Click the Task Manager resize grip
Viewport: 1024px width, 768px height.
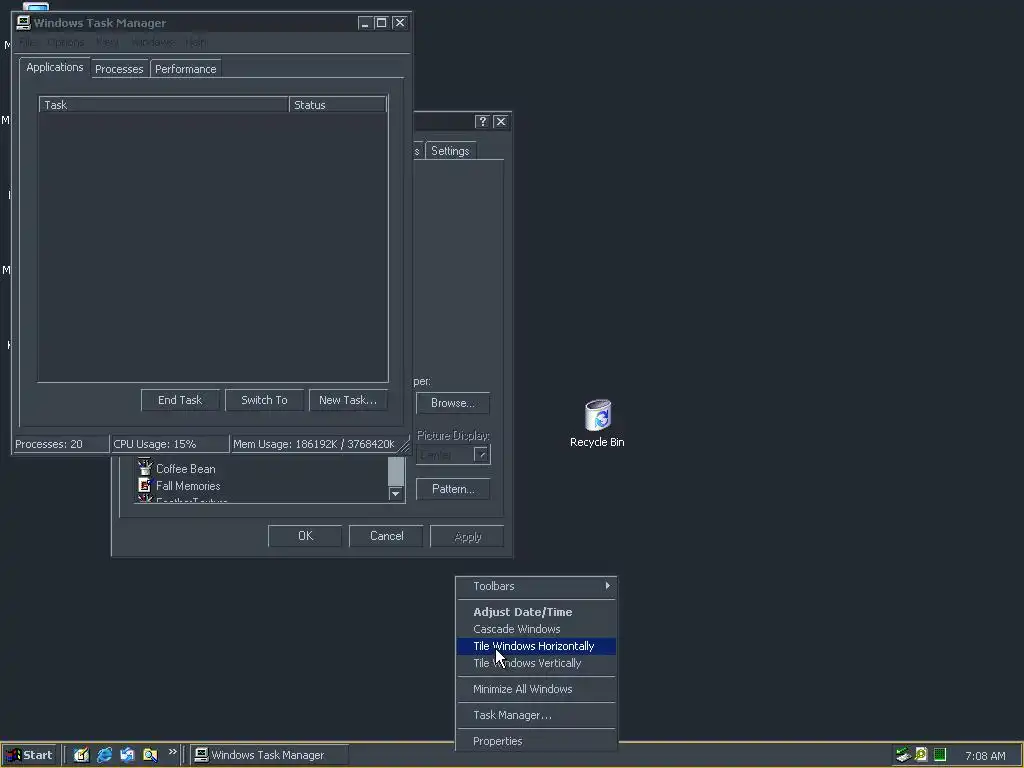[404, 446]
